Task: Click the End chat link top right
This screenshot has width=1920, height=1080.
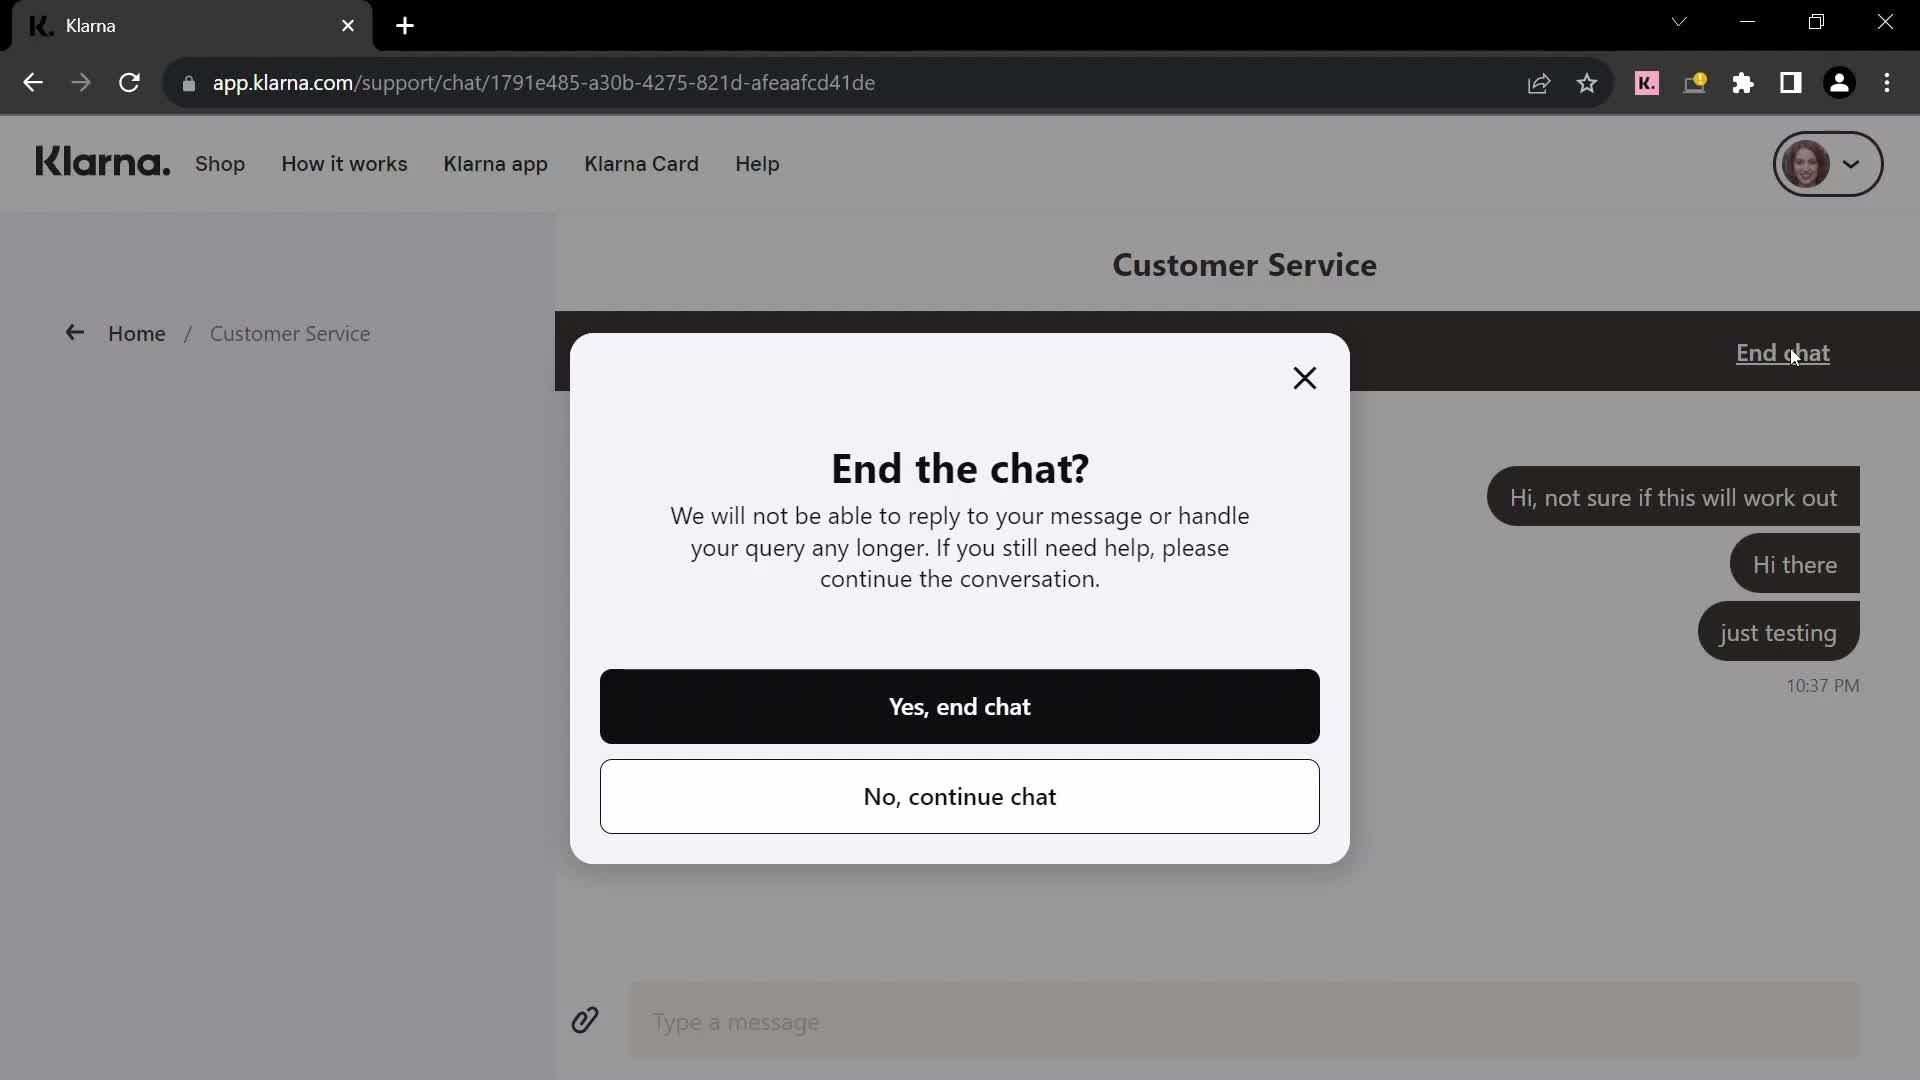Action: click(x=1783, y=352)
